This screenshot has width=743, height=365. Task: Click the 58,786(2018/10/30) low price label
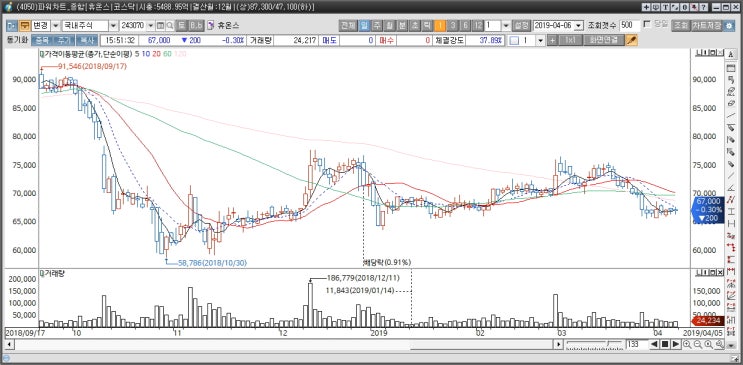[x=212, y=263]
